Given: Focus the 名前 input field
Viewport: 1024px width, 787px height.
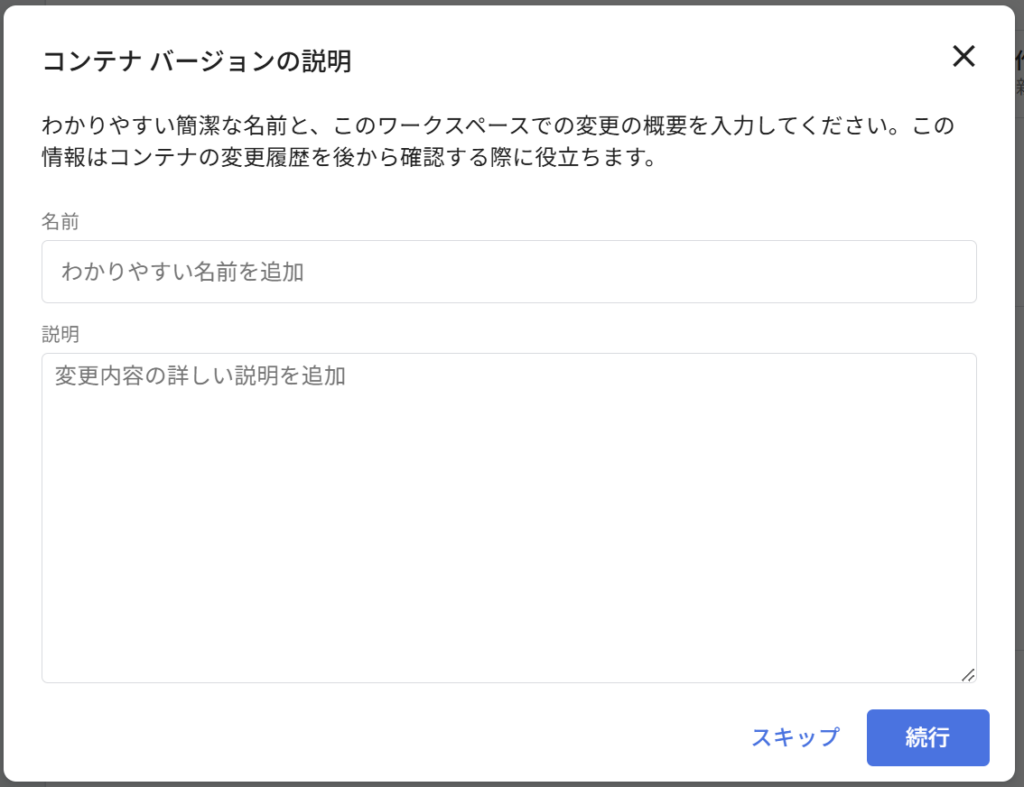Looking at the screenshot, I should [508, 271].
